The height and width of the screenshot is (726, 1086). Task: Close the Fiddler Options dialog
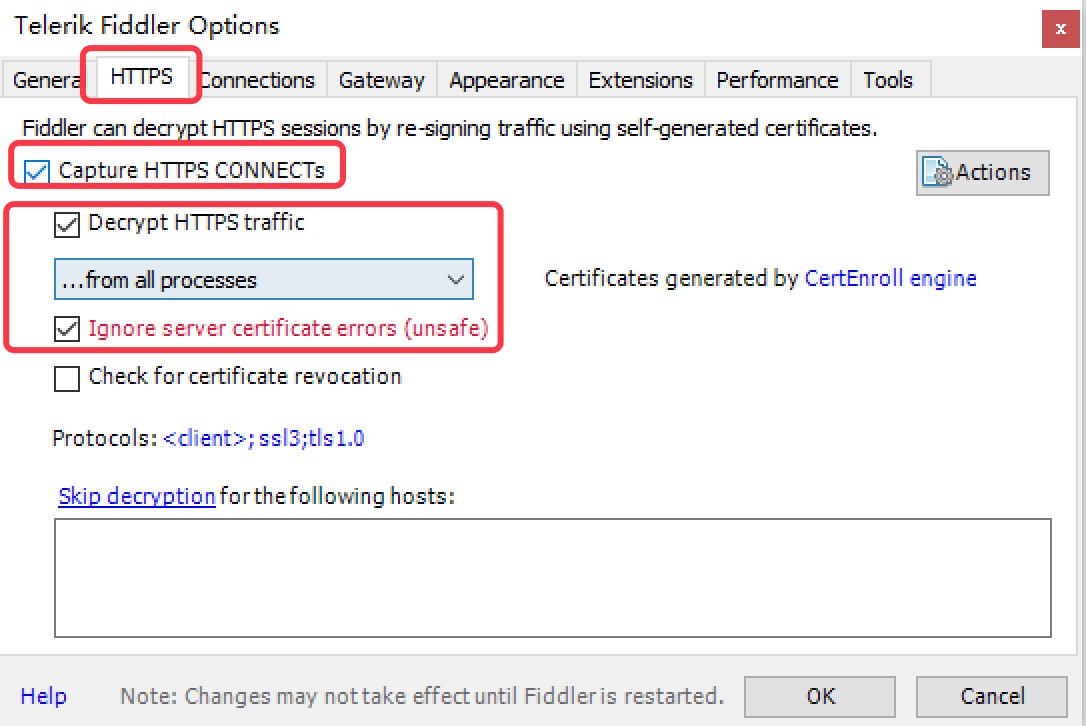(1060, 29)
